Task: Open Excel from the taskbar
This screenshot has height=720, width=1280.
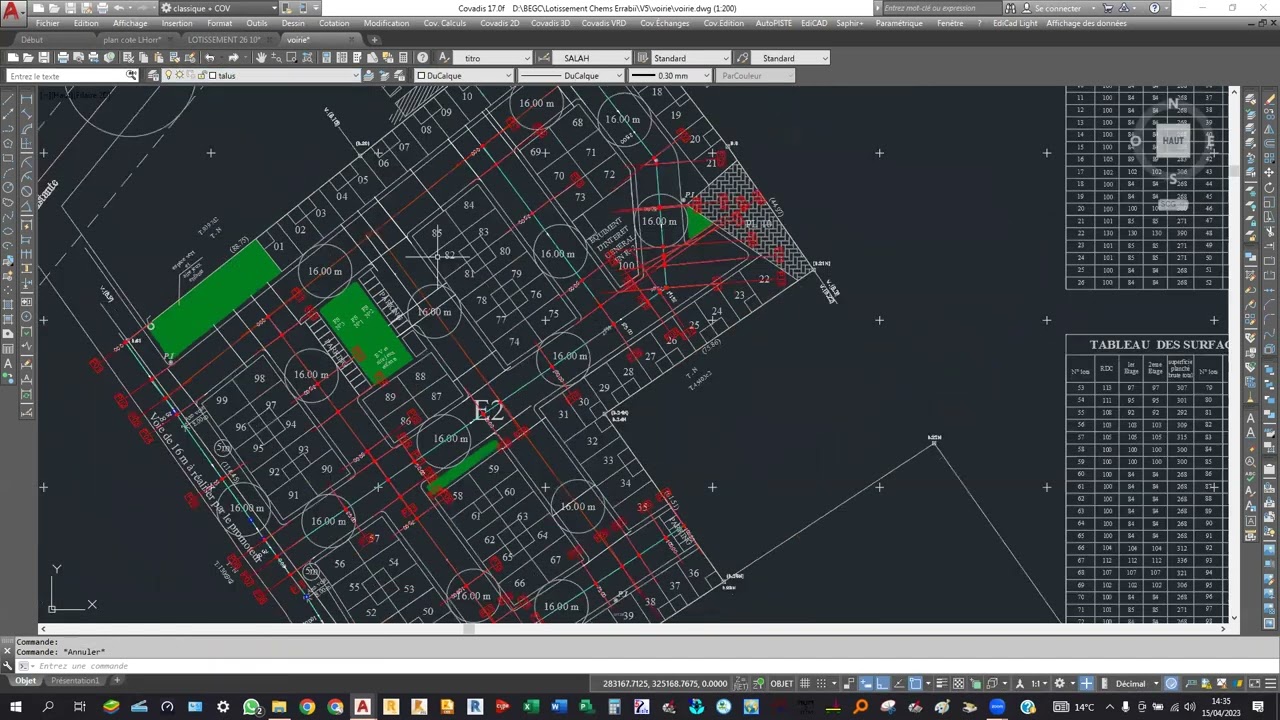Action: 530,707
